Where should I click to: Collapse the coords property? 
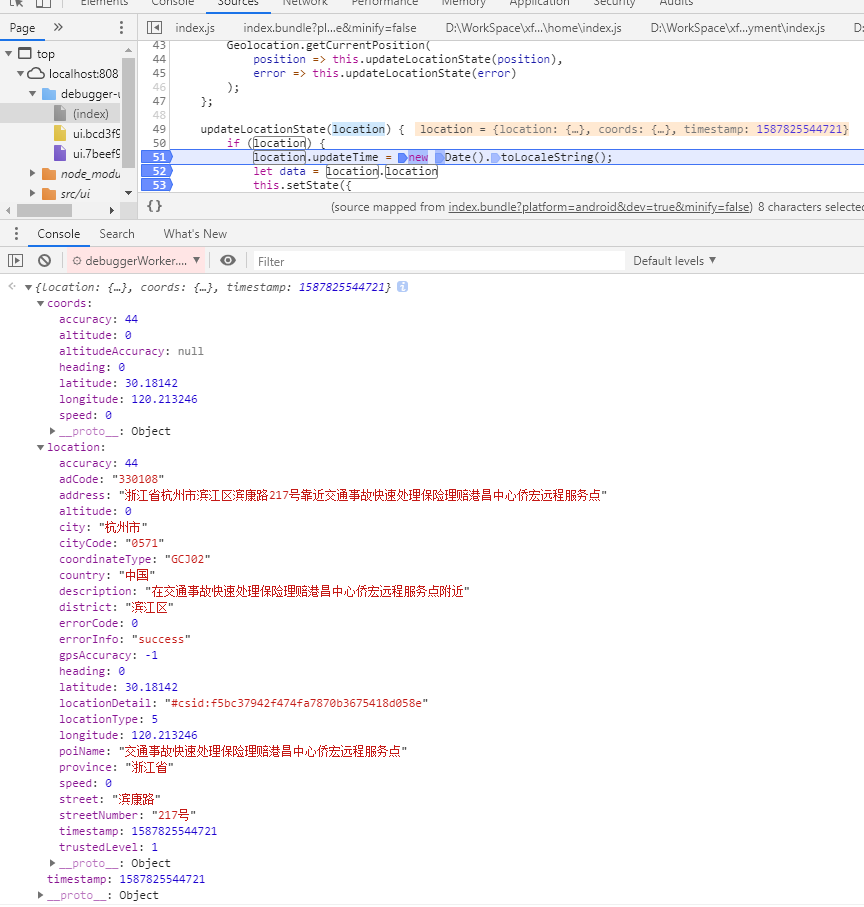pyautogui.click(x=40, y=304)
